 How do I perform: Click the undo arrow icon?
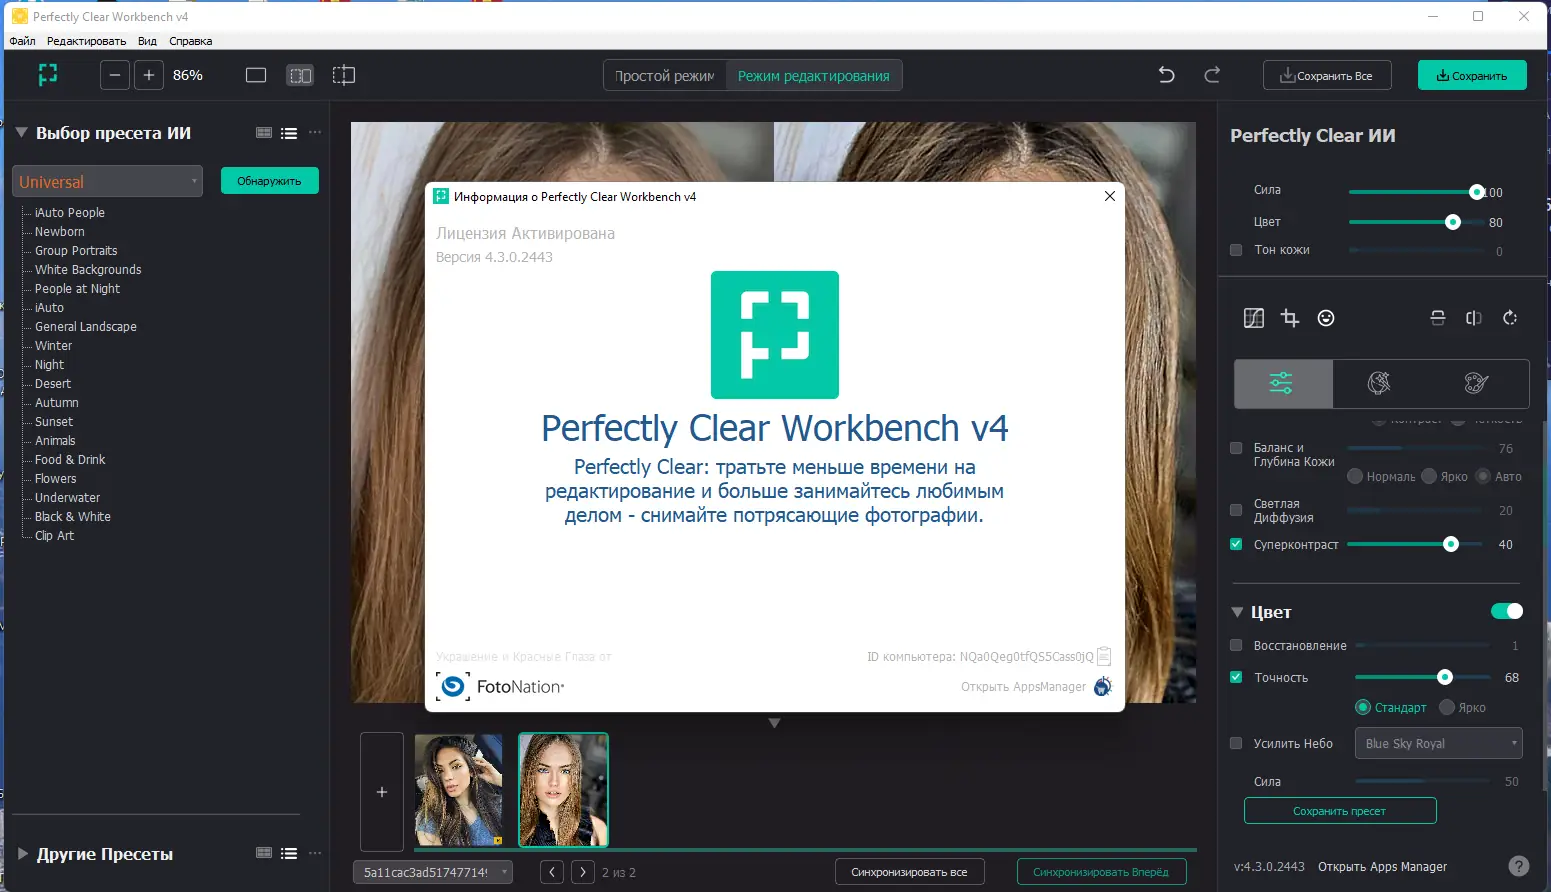point(1165,74)
